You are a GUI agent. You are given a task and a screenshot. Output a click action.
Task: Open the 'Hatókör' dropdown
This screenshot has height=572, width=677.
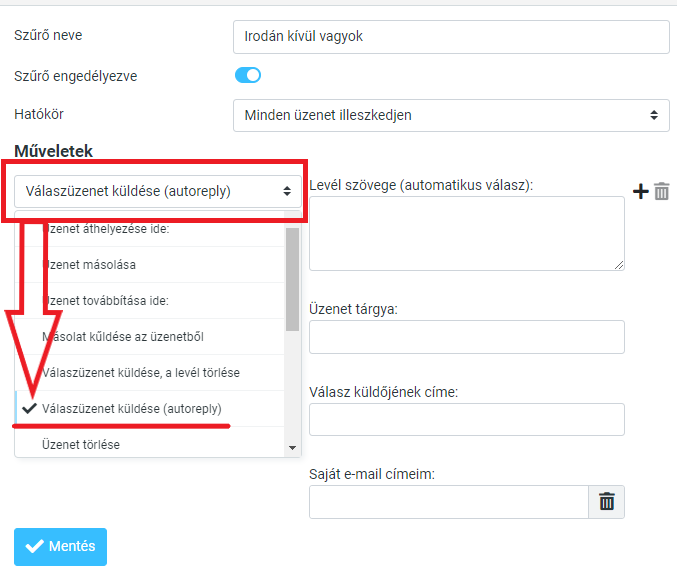click(x=450, y=115)
